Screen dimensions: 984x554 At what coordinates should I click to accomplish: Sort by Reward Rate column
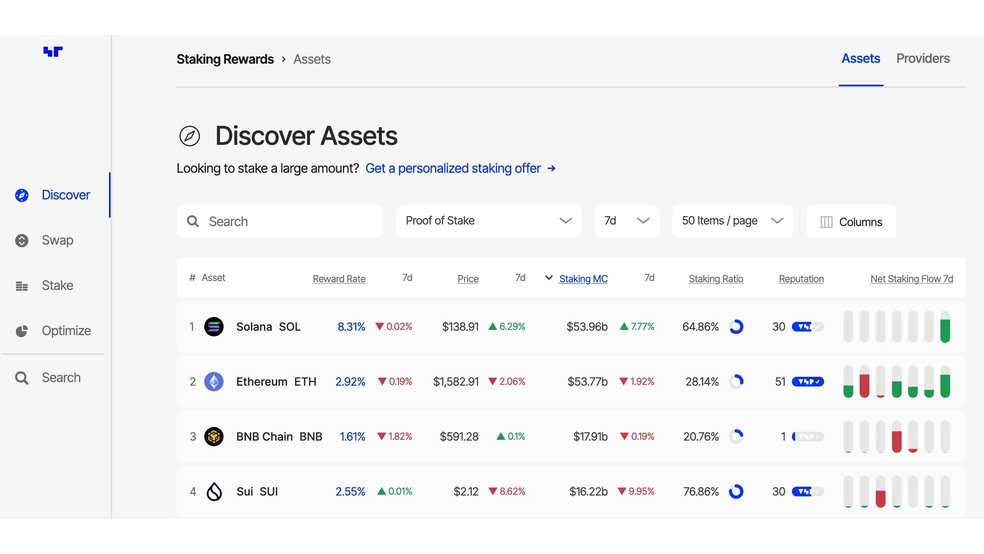pos(339,279)
